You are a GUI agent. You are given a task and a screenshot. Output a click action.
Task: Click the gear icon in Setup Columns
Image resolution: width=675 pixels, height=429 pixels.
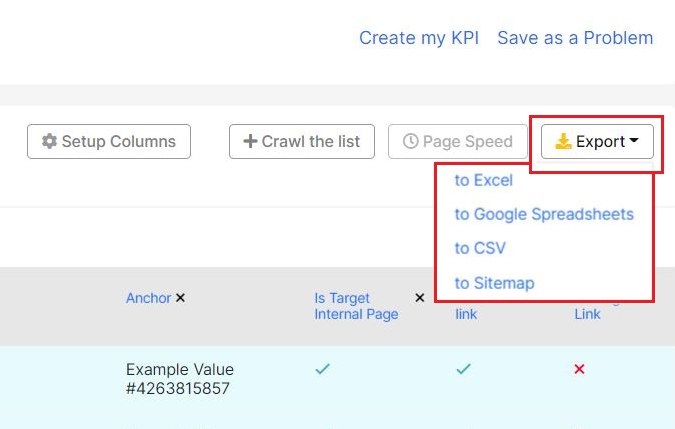(49, 141)
